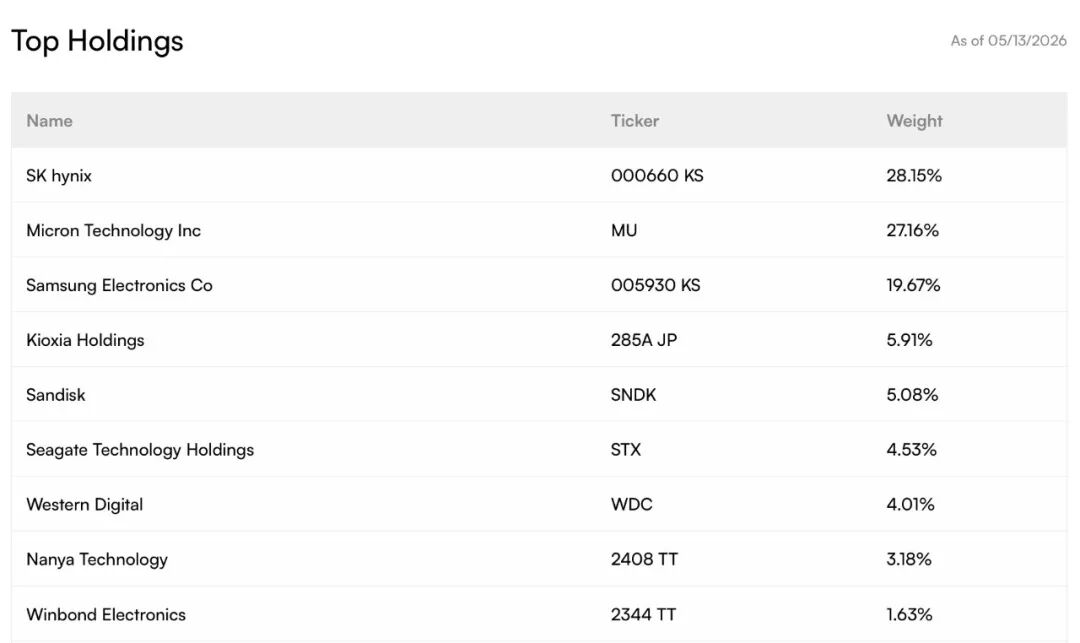Select ticker 2408 TT
1080x643 pixels.
point(644,559)
